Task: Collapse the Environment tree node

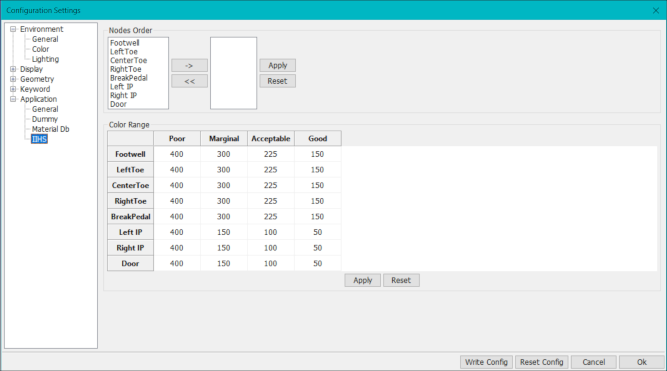Action: click(13, 29)
